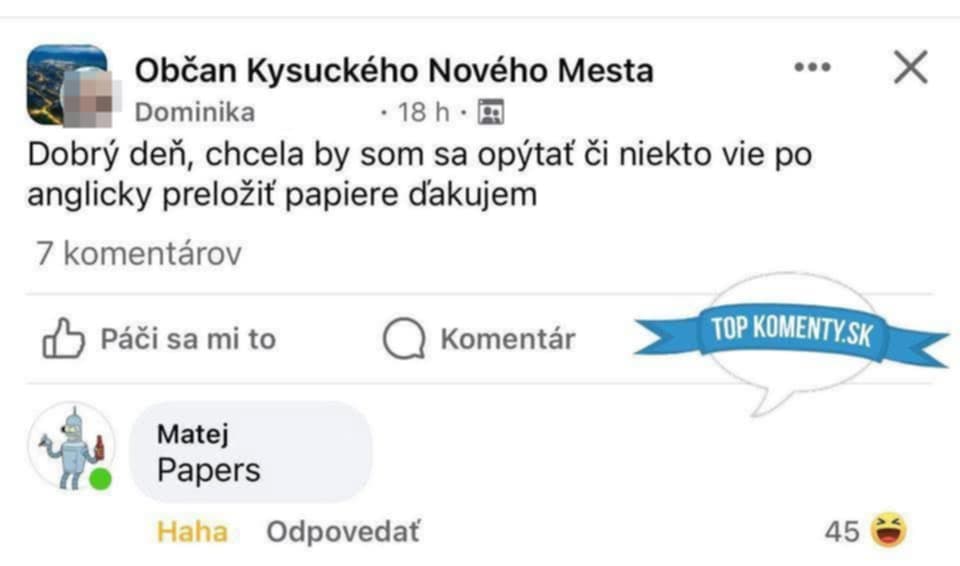Open the 18 h post timestamp

click(423, 113)
